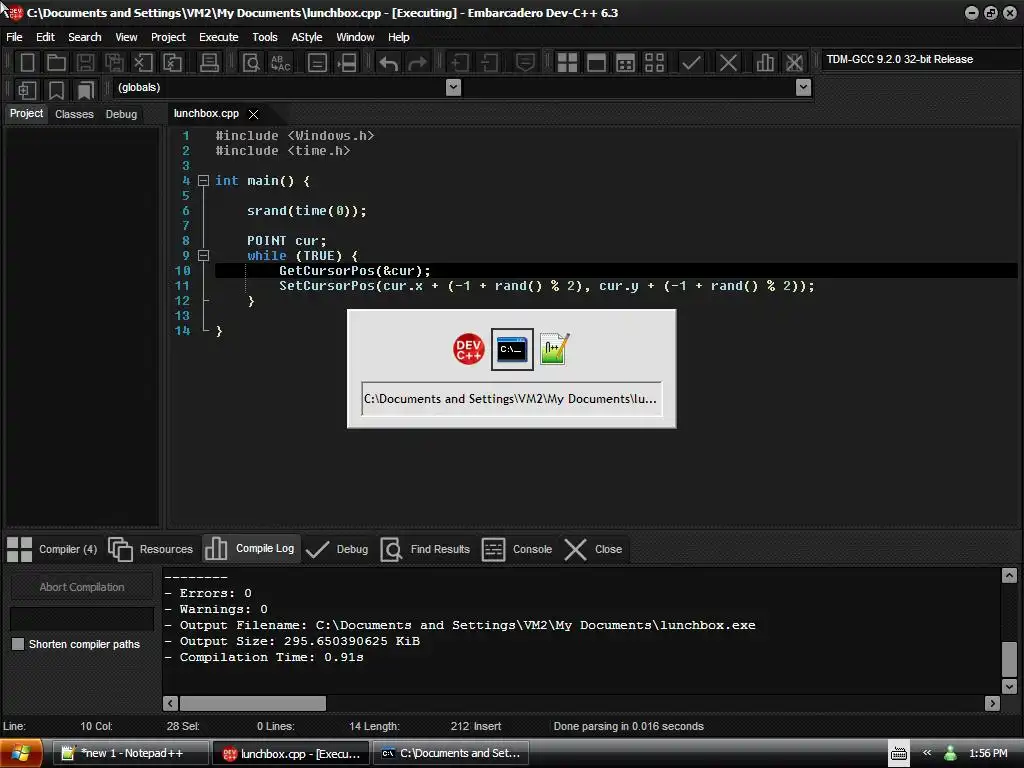
Task: Open the Windows Start button
Action: [x=21, y=753]
